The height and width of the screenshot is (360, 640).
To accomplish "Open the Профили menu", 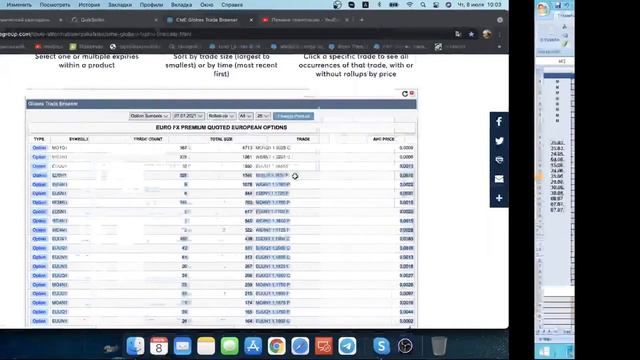I will tap(151, 4).
